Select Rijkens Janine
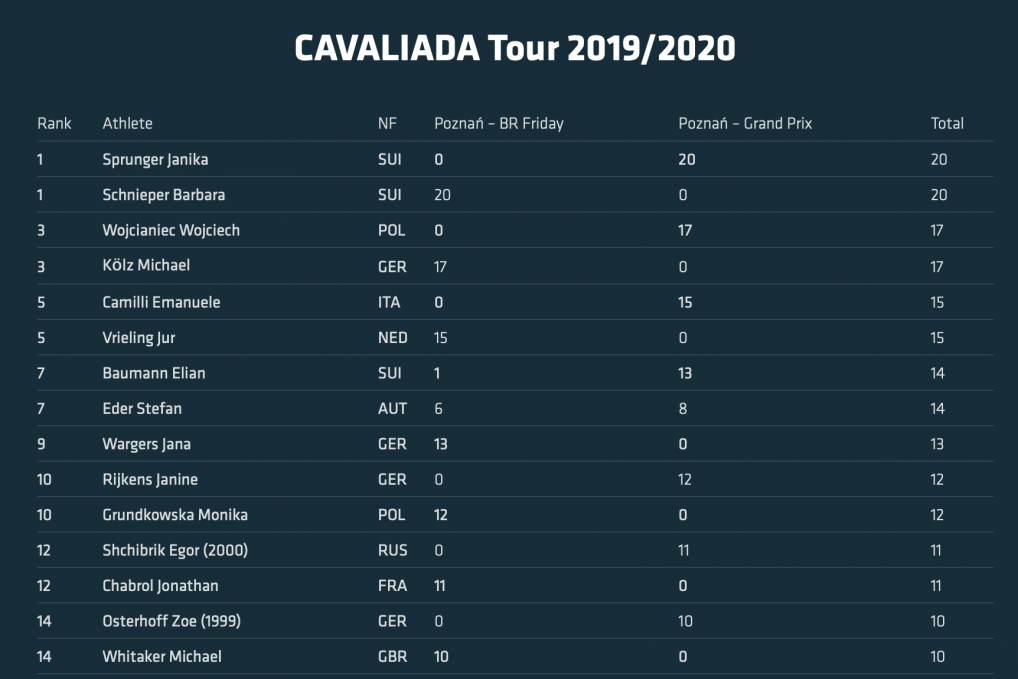The image size is (1018, 679). (150, 480)
